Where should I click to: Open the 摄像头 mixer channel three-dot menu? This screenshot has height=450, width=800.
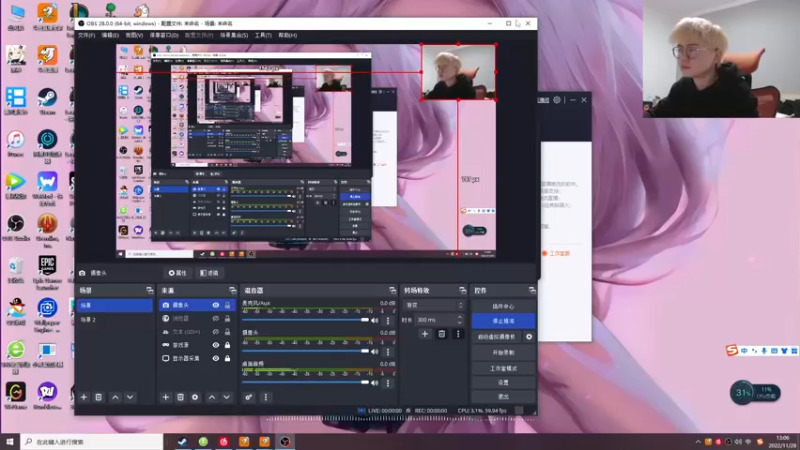[x=388, y=352]
